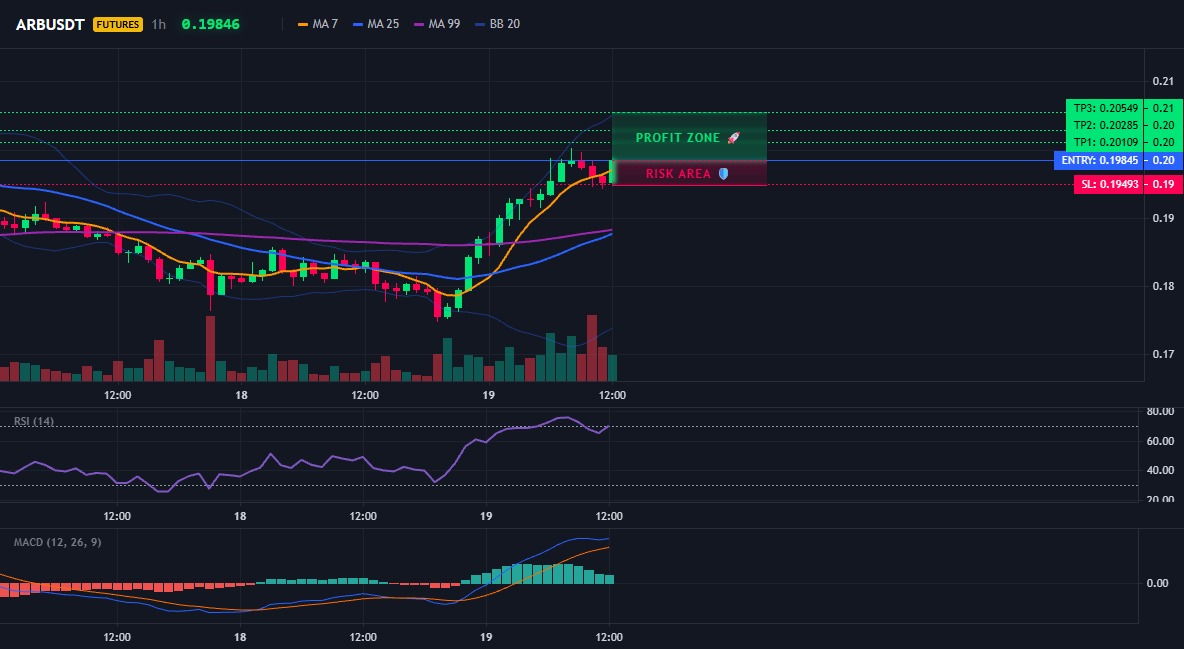This screenshot has width=1184, height=649.
Task: Click the PROFIT ZONE label
Action: pyautogui.click(x=678, y=138)
